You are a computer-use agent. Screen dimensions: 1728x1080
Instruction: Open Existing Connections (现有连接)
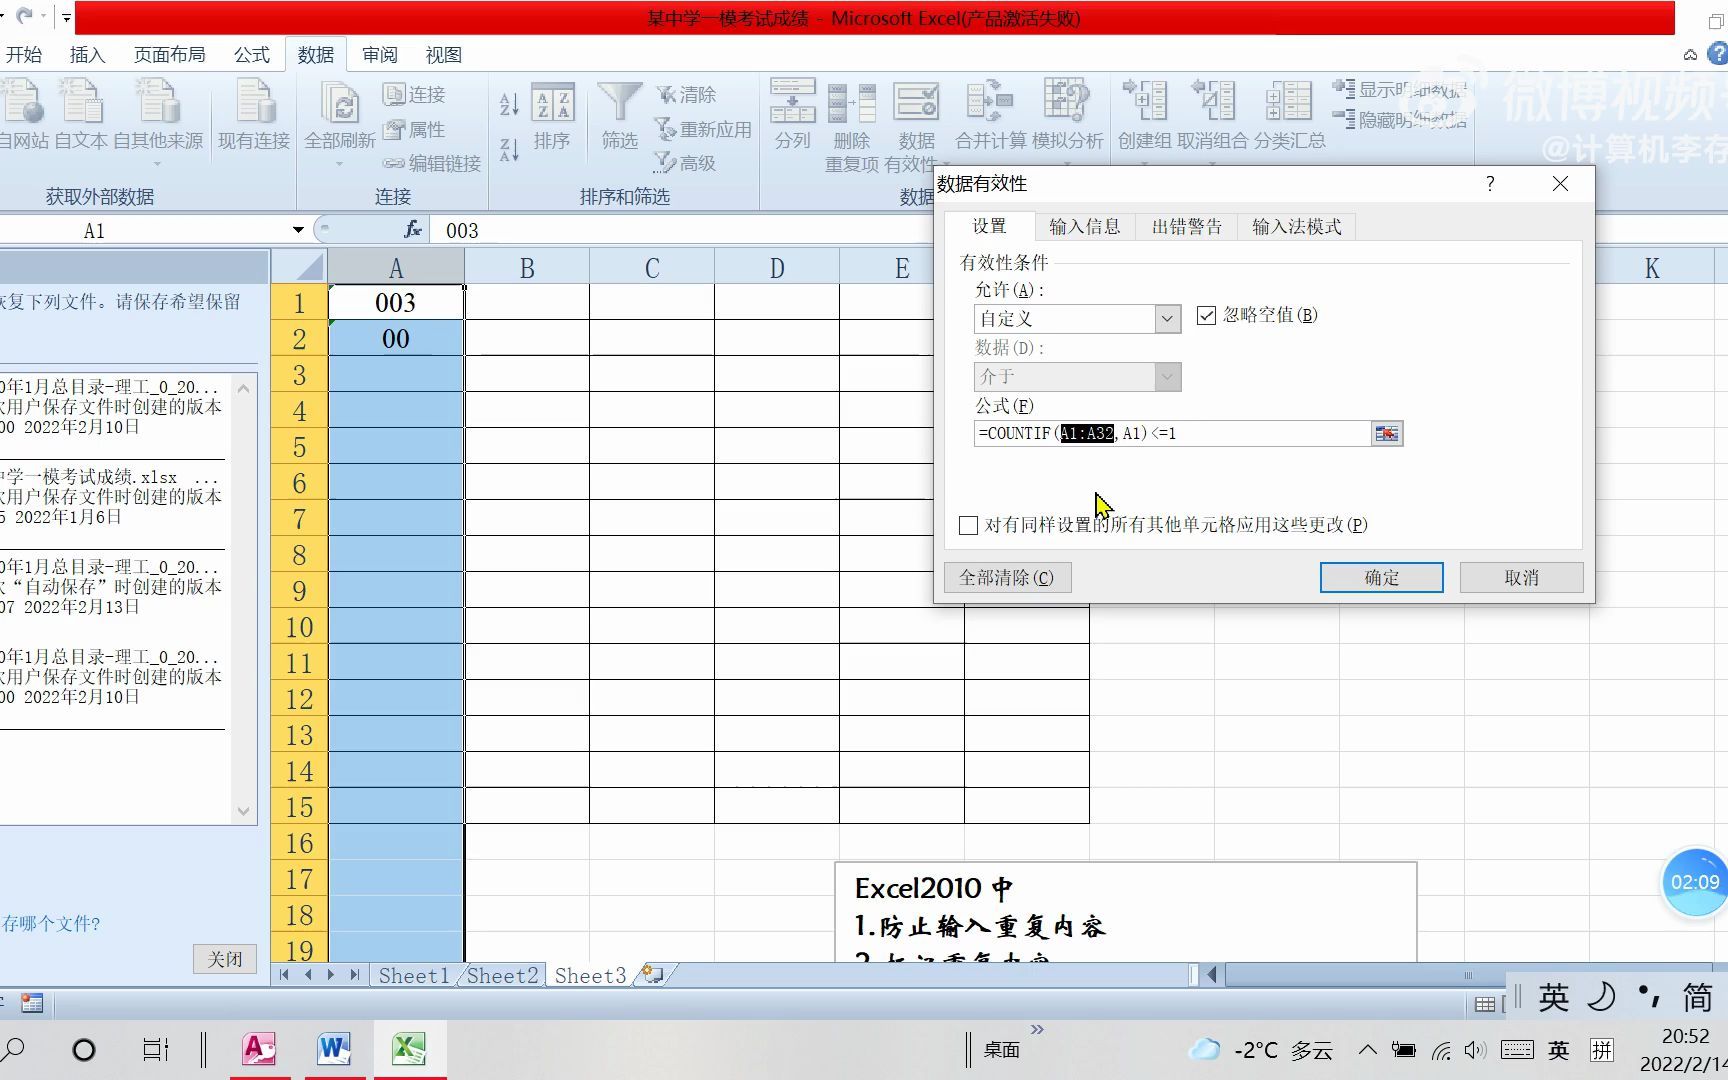254,115
